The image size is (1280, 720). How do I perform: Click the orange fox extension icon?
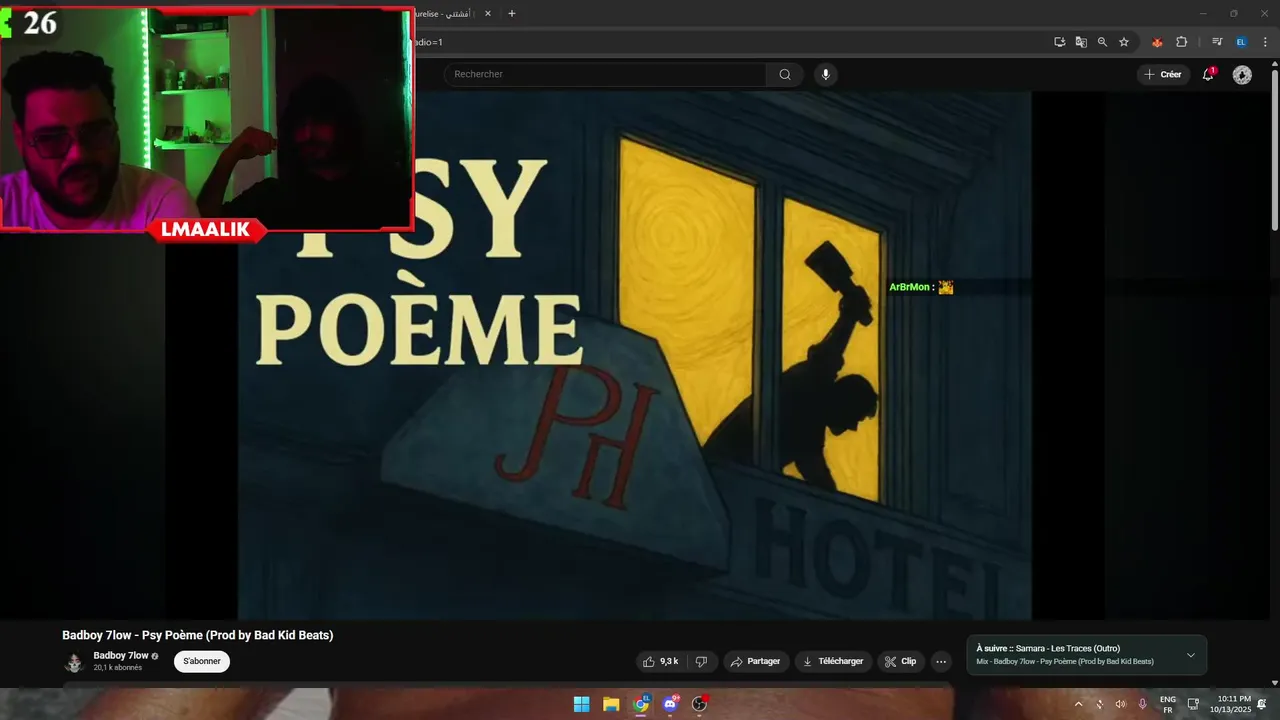[x=1157, y=42]
